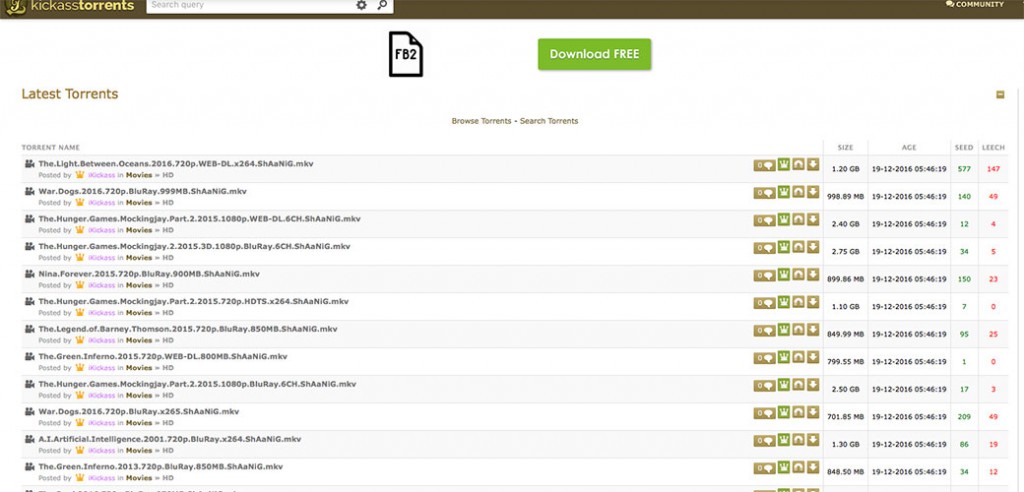1024x492 pixels.
Task: Collapse the Latest Torrents section
Action: pos(1000,95)
